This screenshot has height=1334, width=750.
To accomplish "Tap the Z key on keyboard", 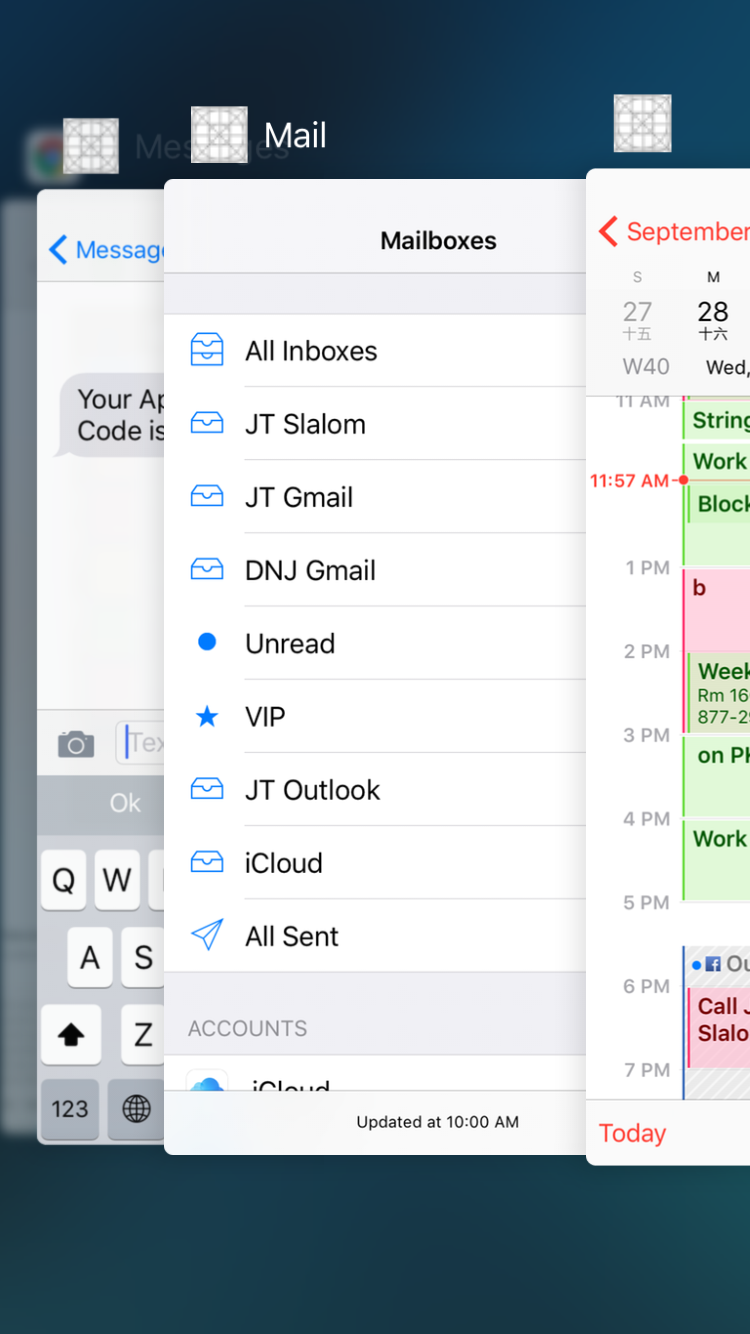I will (143, 1035).
